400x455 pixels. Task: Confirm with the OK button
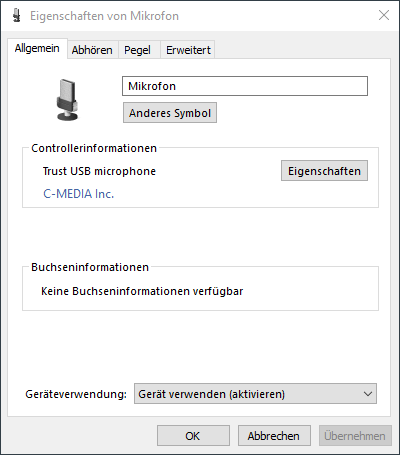coord(193,435)
